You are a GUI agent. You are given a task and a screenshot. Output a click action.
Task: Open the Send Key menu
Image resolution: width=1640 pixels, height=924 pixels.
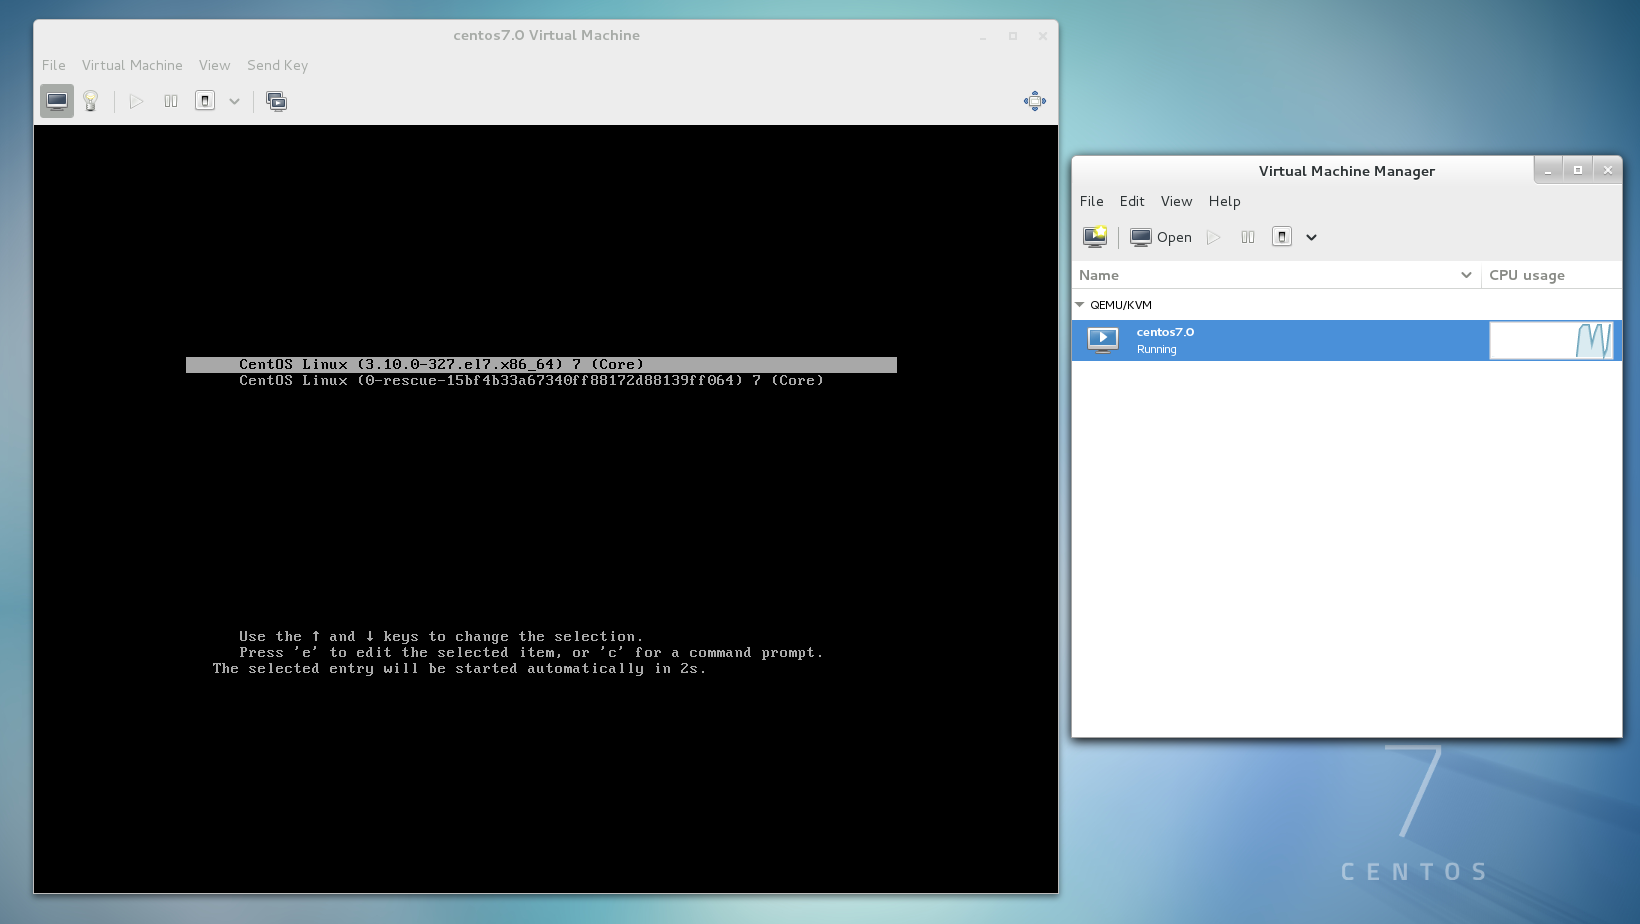[277, 65]
